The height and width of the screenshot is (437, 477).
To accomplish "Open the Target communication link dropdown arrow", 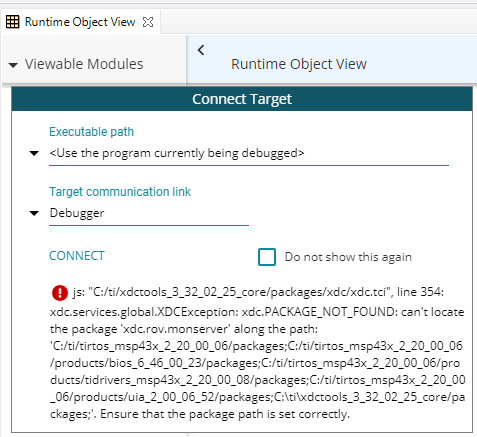I will [x=34, y=213].
